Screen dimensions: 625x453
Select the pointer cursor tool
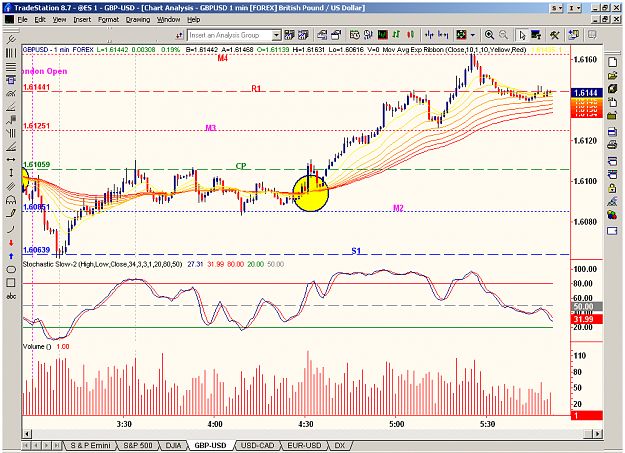pos(522,35)
